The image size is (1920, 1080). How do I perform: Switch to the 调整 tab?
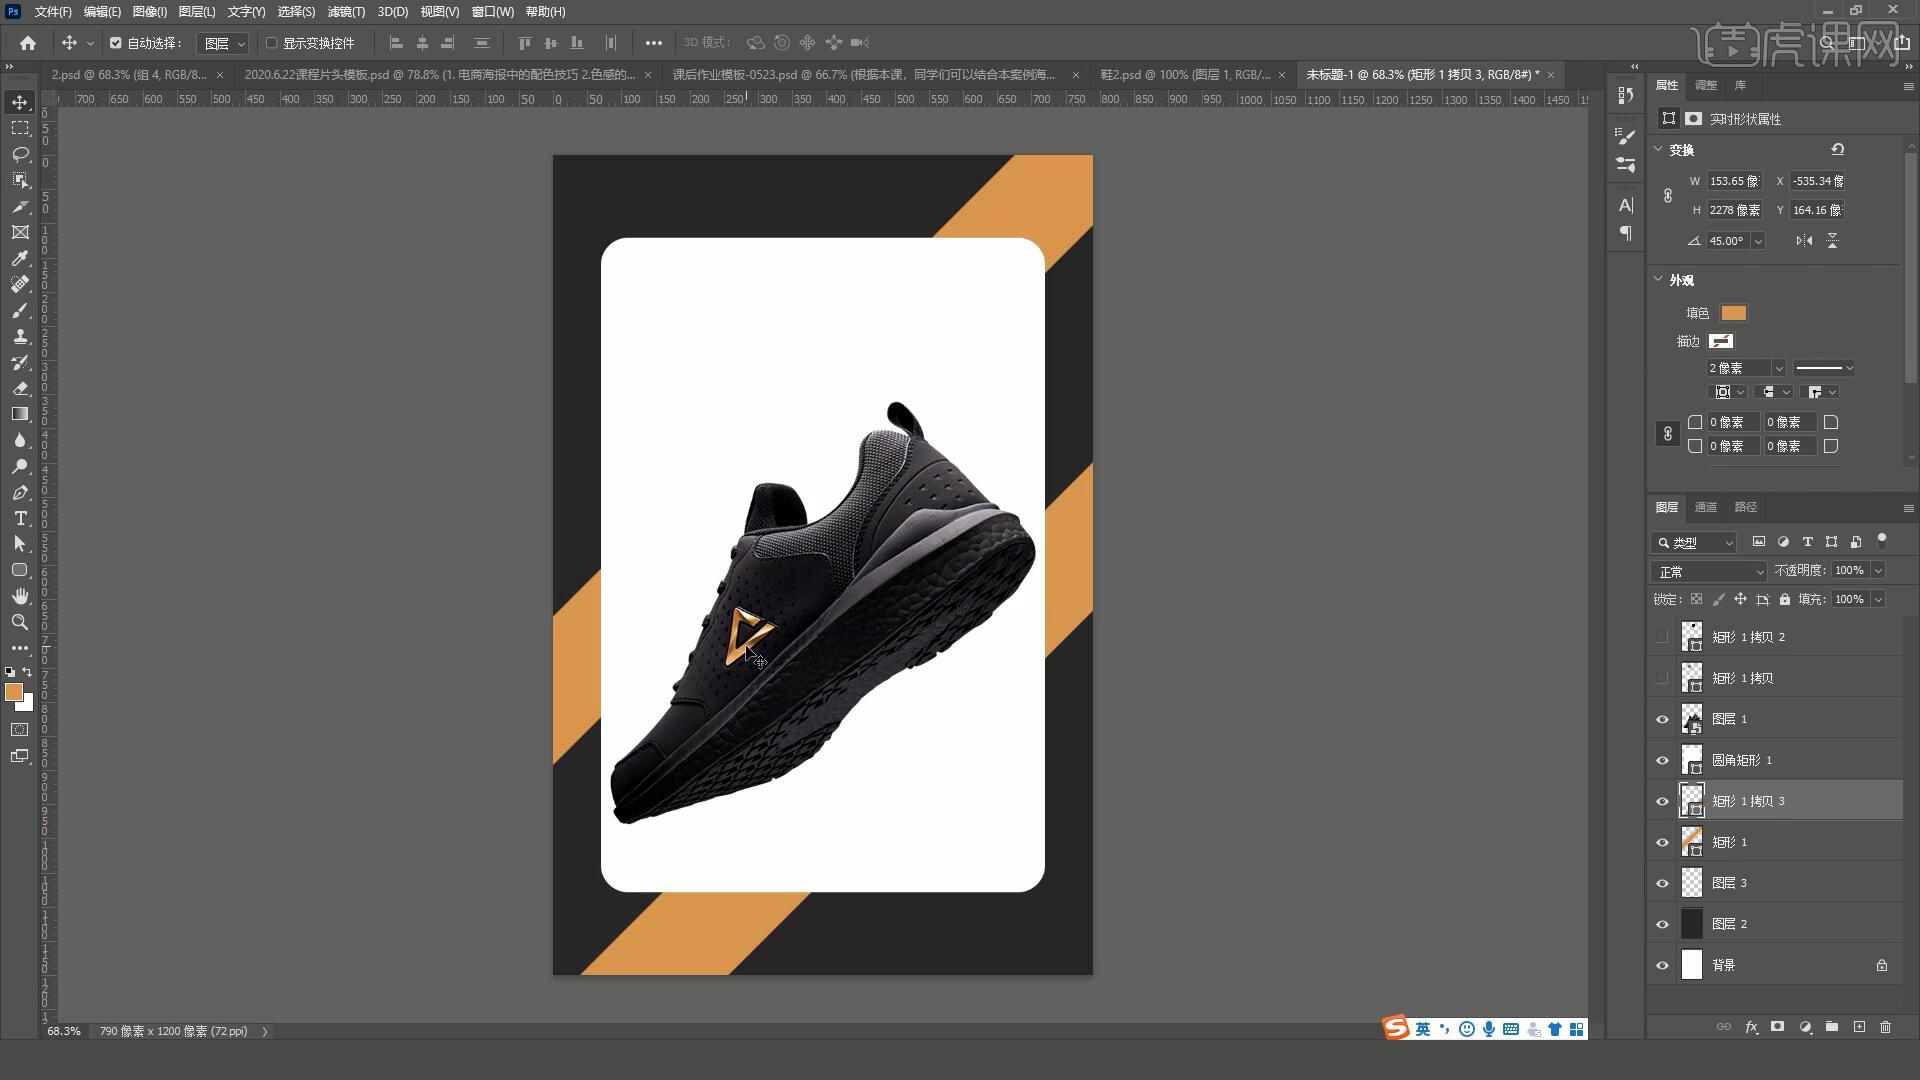(x=1706, y=85)
